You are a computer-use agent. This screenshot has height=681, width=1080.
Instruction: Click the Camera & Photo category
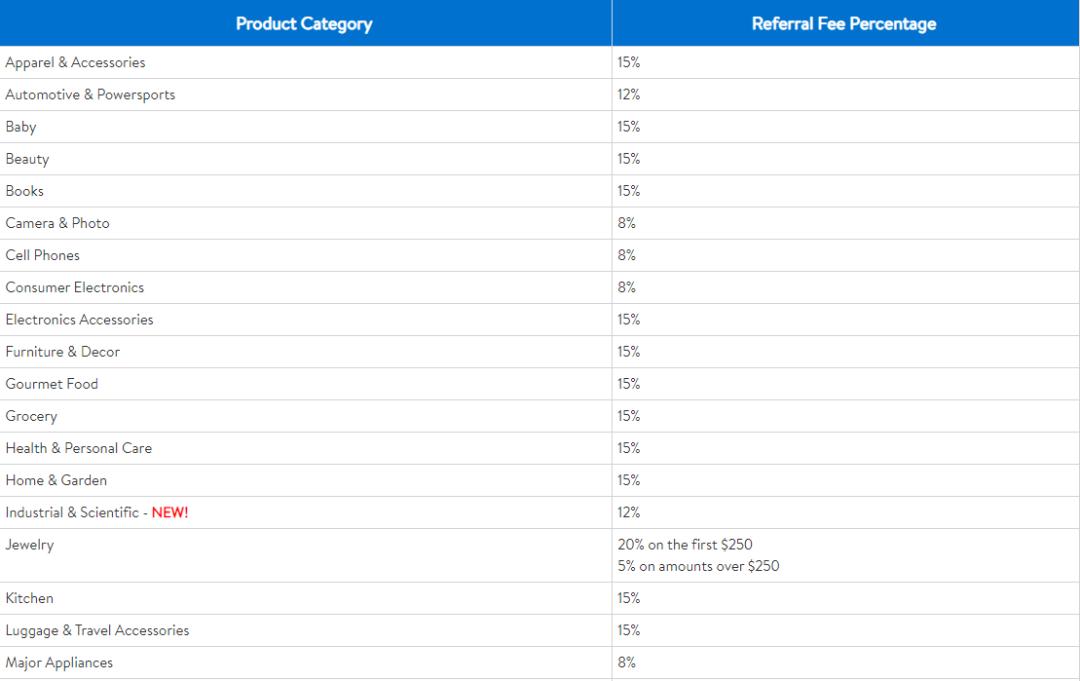[x=57, y=223]
